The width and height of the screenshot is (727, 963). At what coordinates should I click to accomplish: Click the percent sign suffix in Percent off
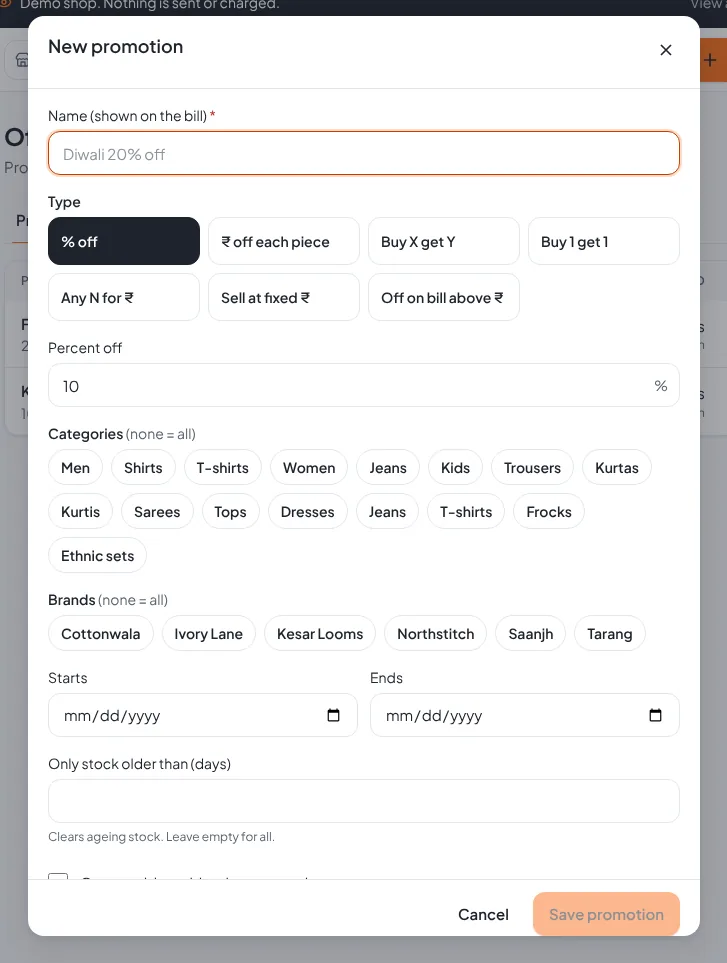pyautogui.click(x=661, y=386)
